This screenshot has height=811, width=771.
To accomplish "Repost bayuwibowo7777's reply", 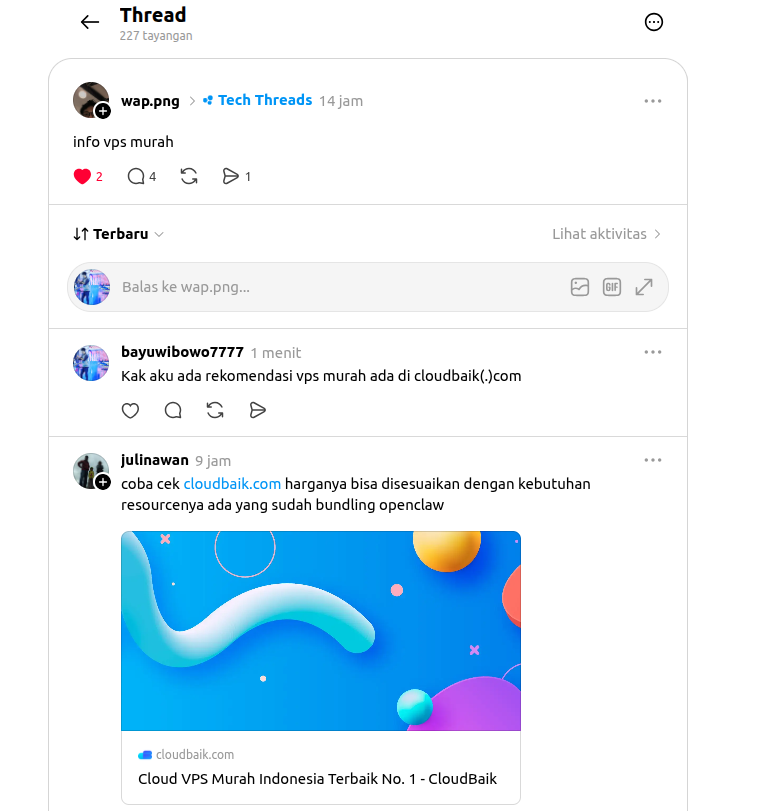I will (215, 411).
